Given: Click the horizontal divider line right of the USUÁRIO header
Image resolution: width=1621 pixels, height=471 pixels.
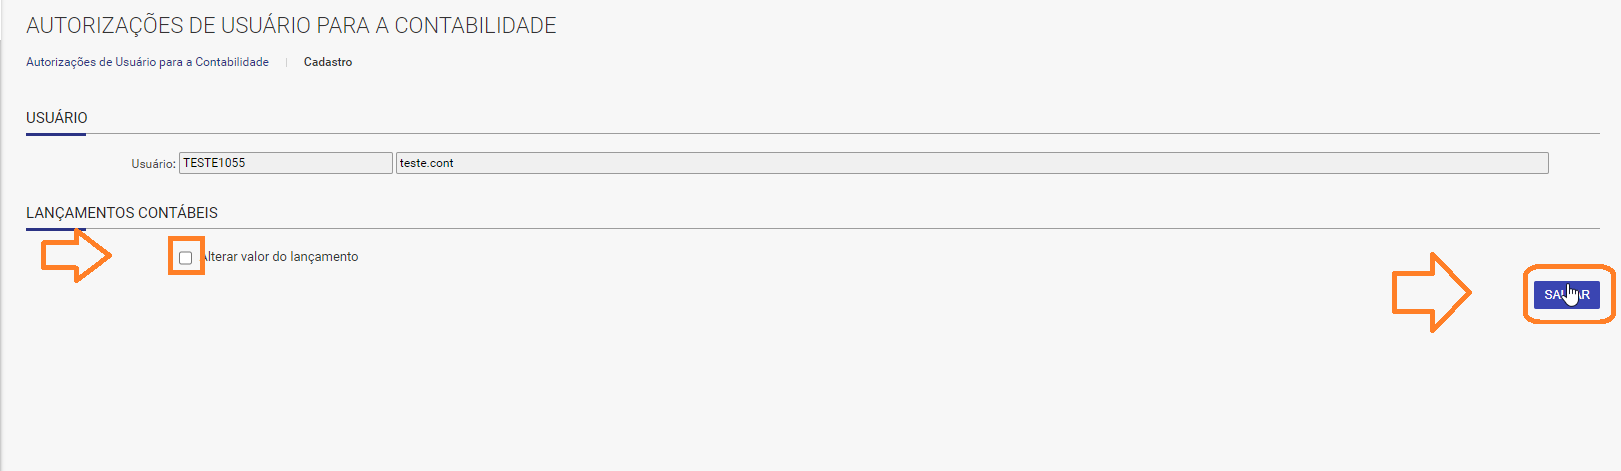Looking at the screenshot, I should point(843,133).
